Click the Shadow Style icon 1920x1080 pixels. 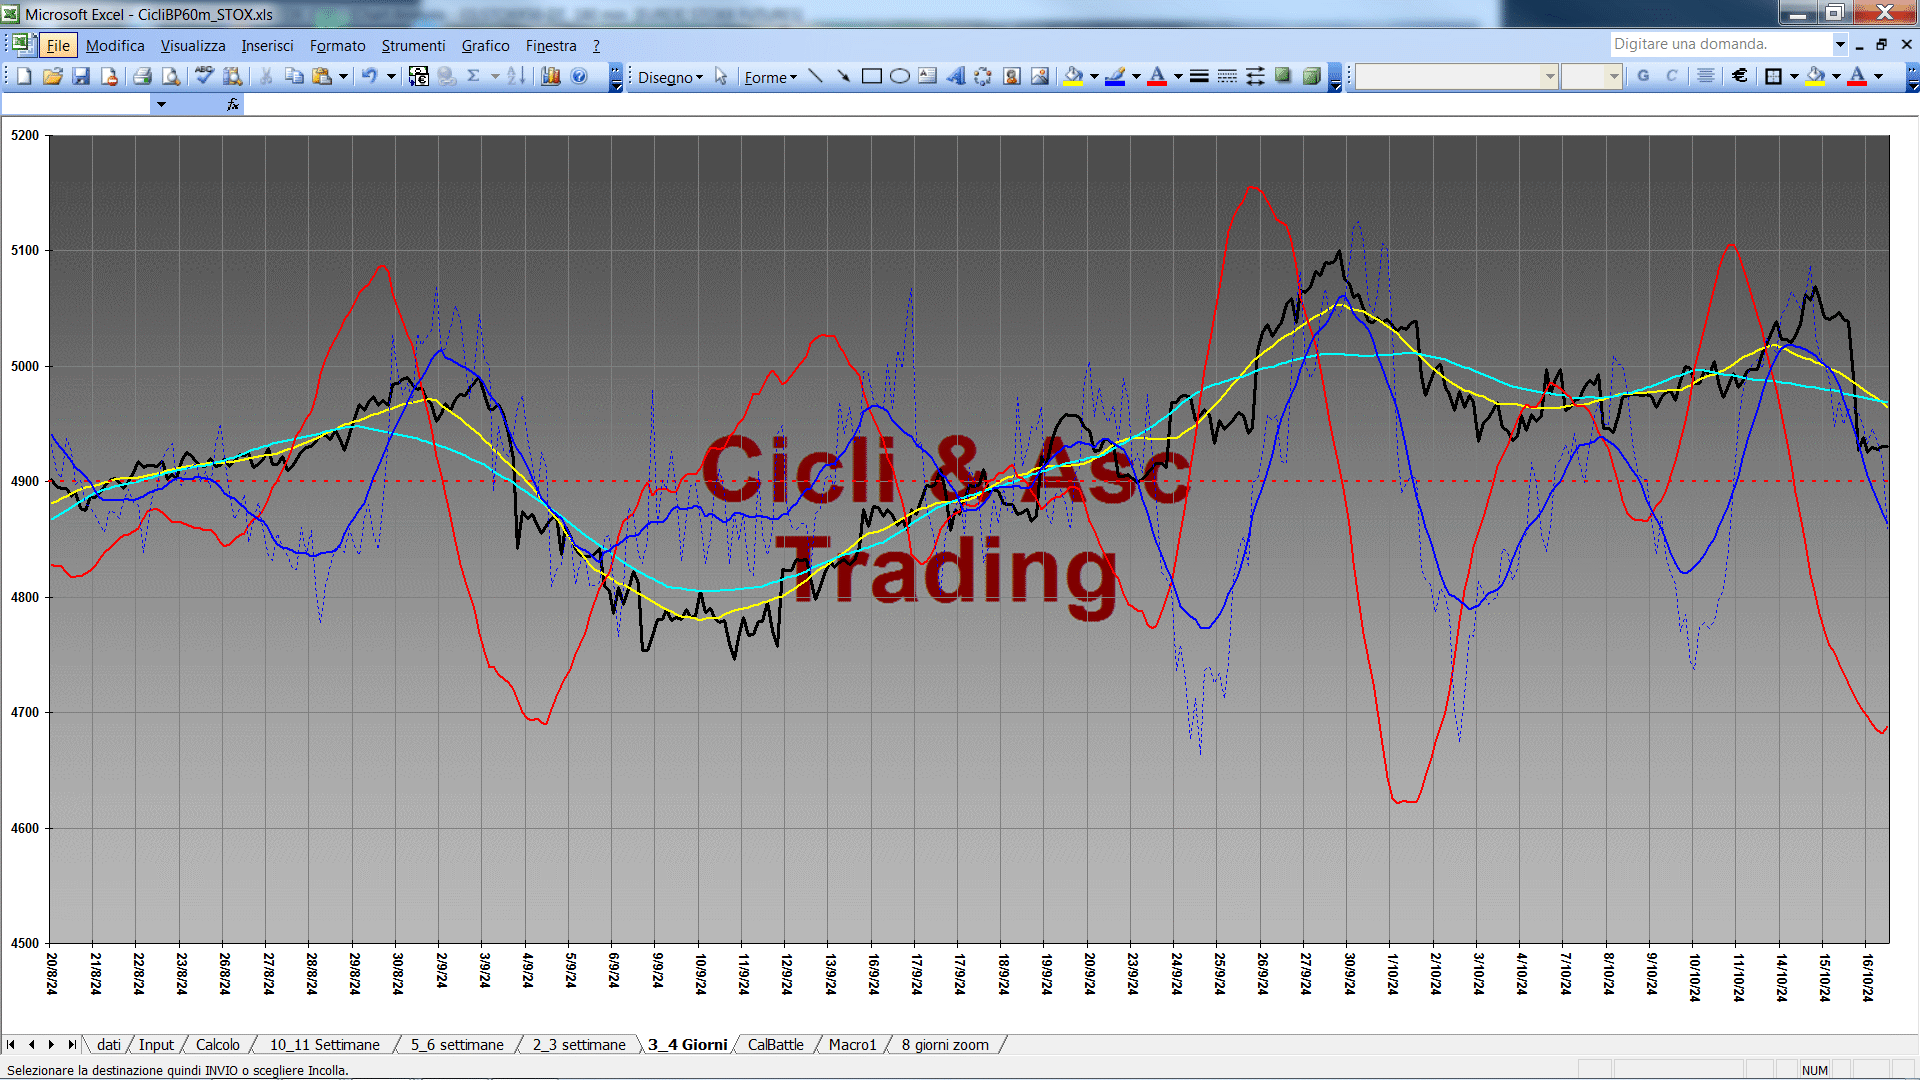coord(1283,76)
